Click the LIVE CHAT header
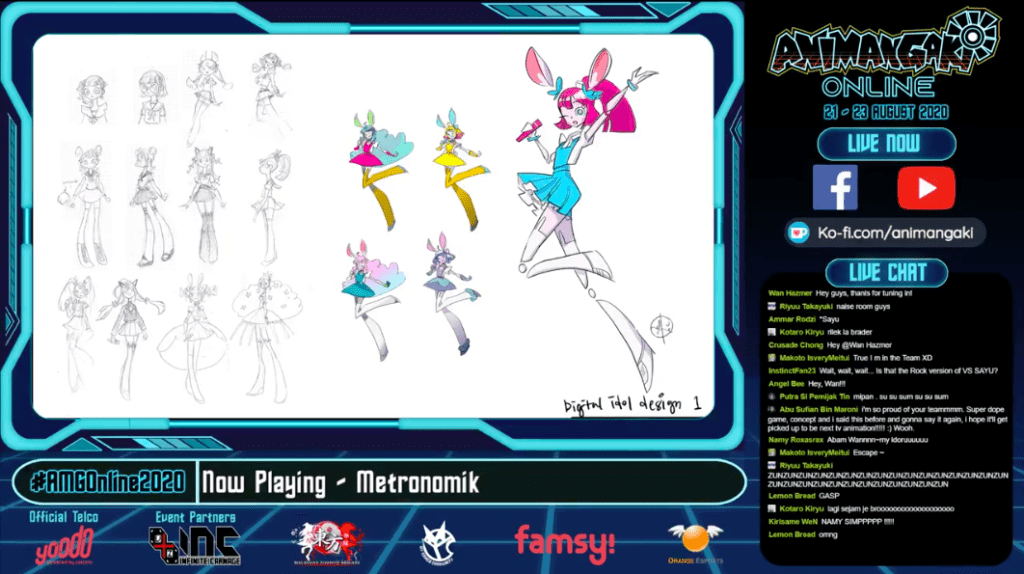Screen dimensions: 1024x574 pos(887,272)
